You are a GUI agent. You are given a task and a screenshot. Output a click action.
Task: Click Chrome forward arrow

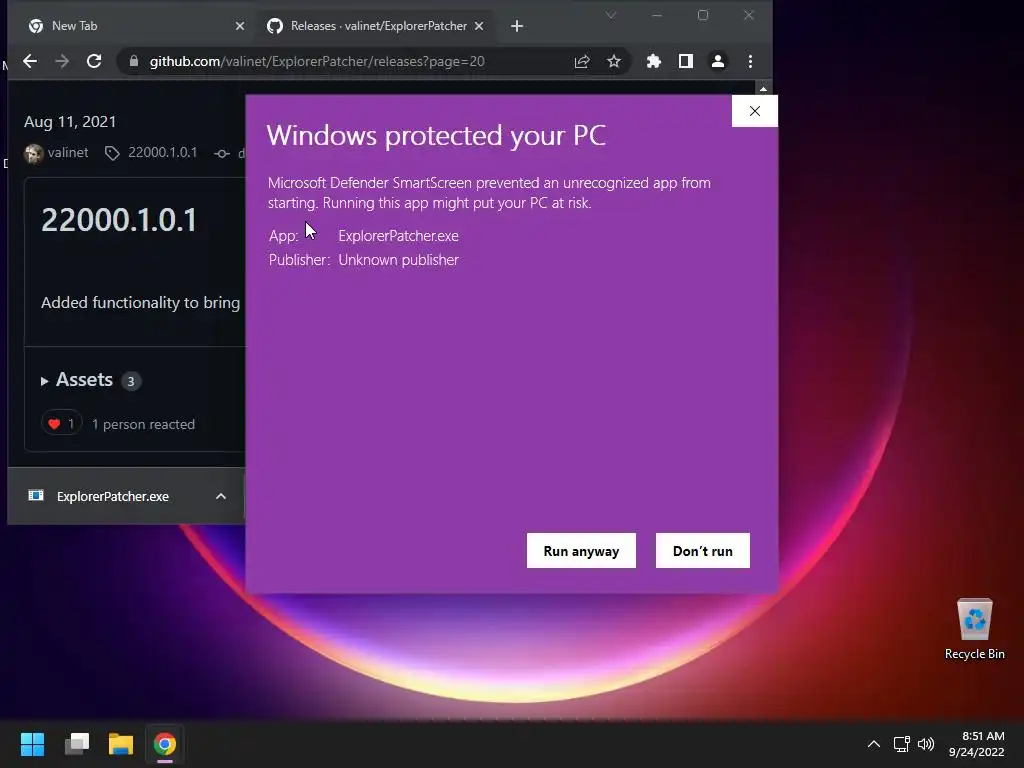pos(62,61)
